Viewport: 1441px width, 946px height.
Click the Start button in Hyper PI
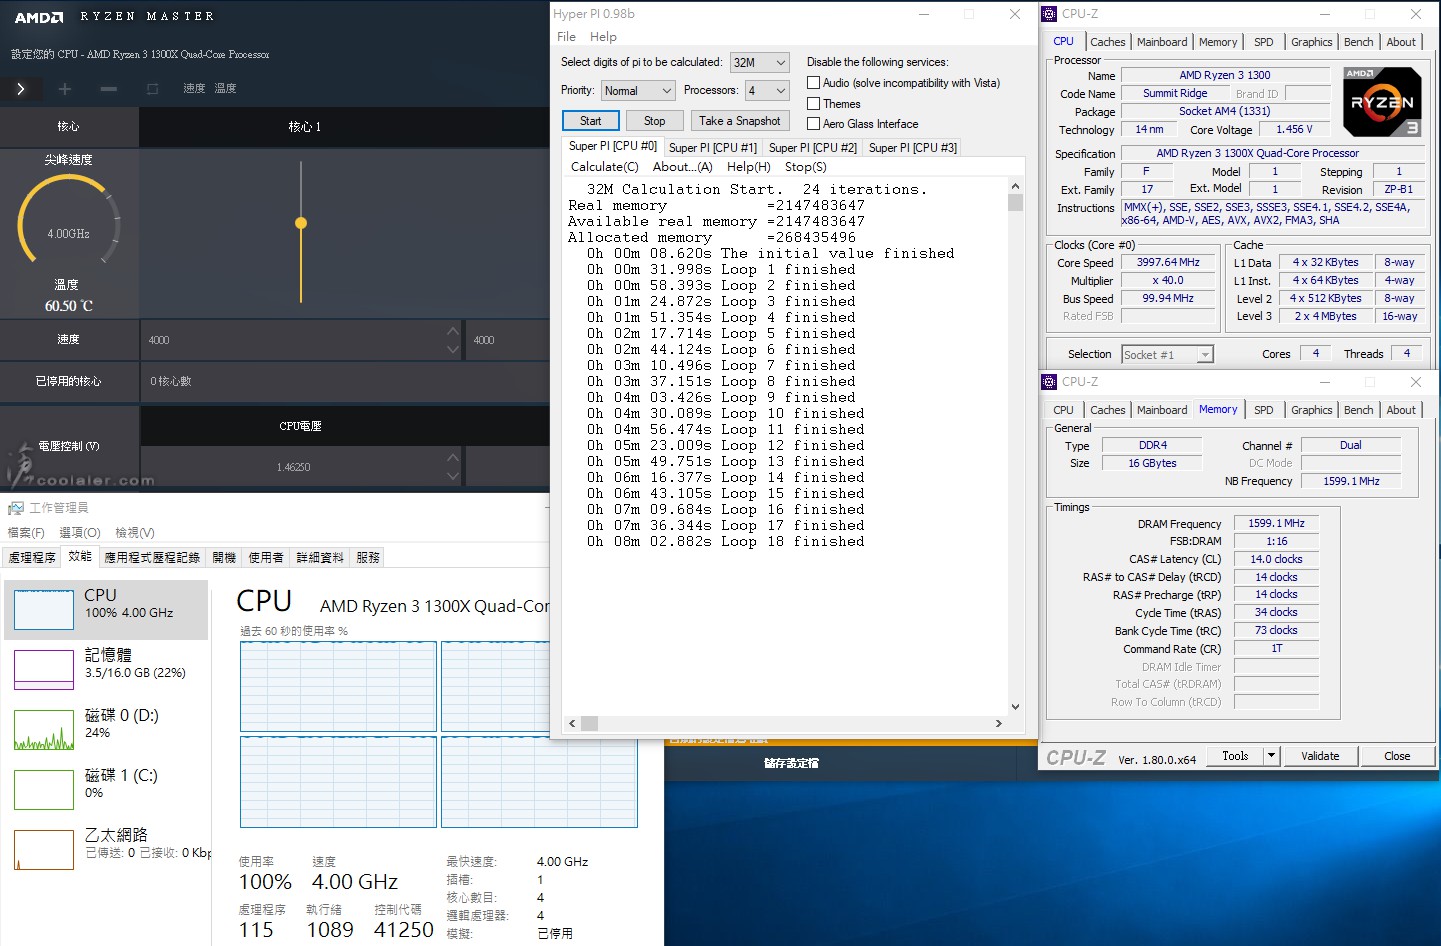coord(590,121)
